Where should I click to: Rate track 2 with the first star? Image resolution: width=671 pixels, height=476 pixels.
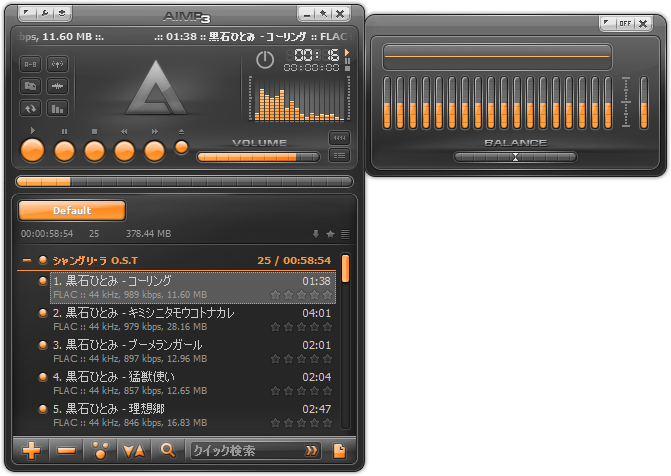276,327
